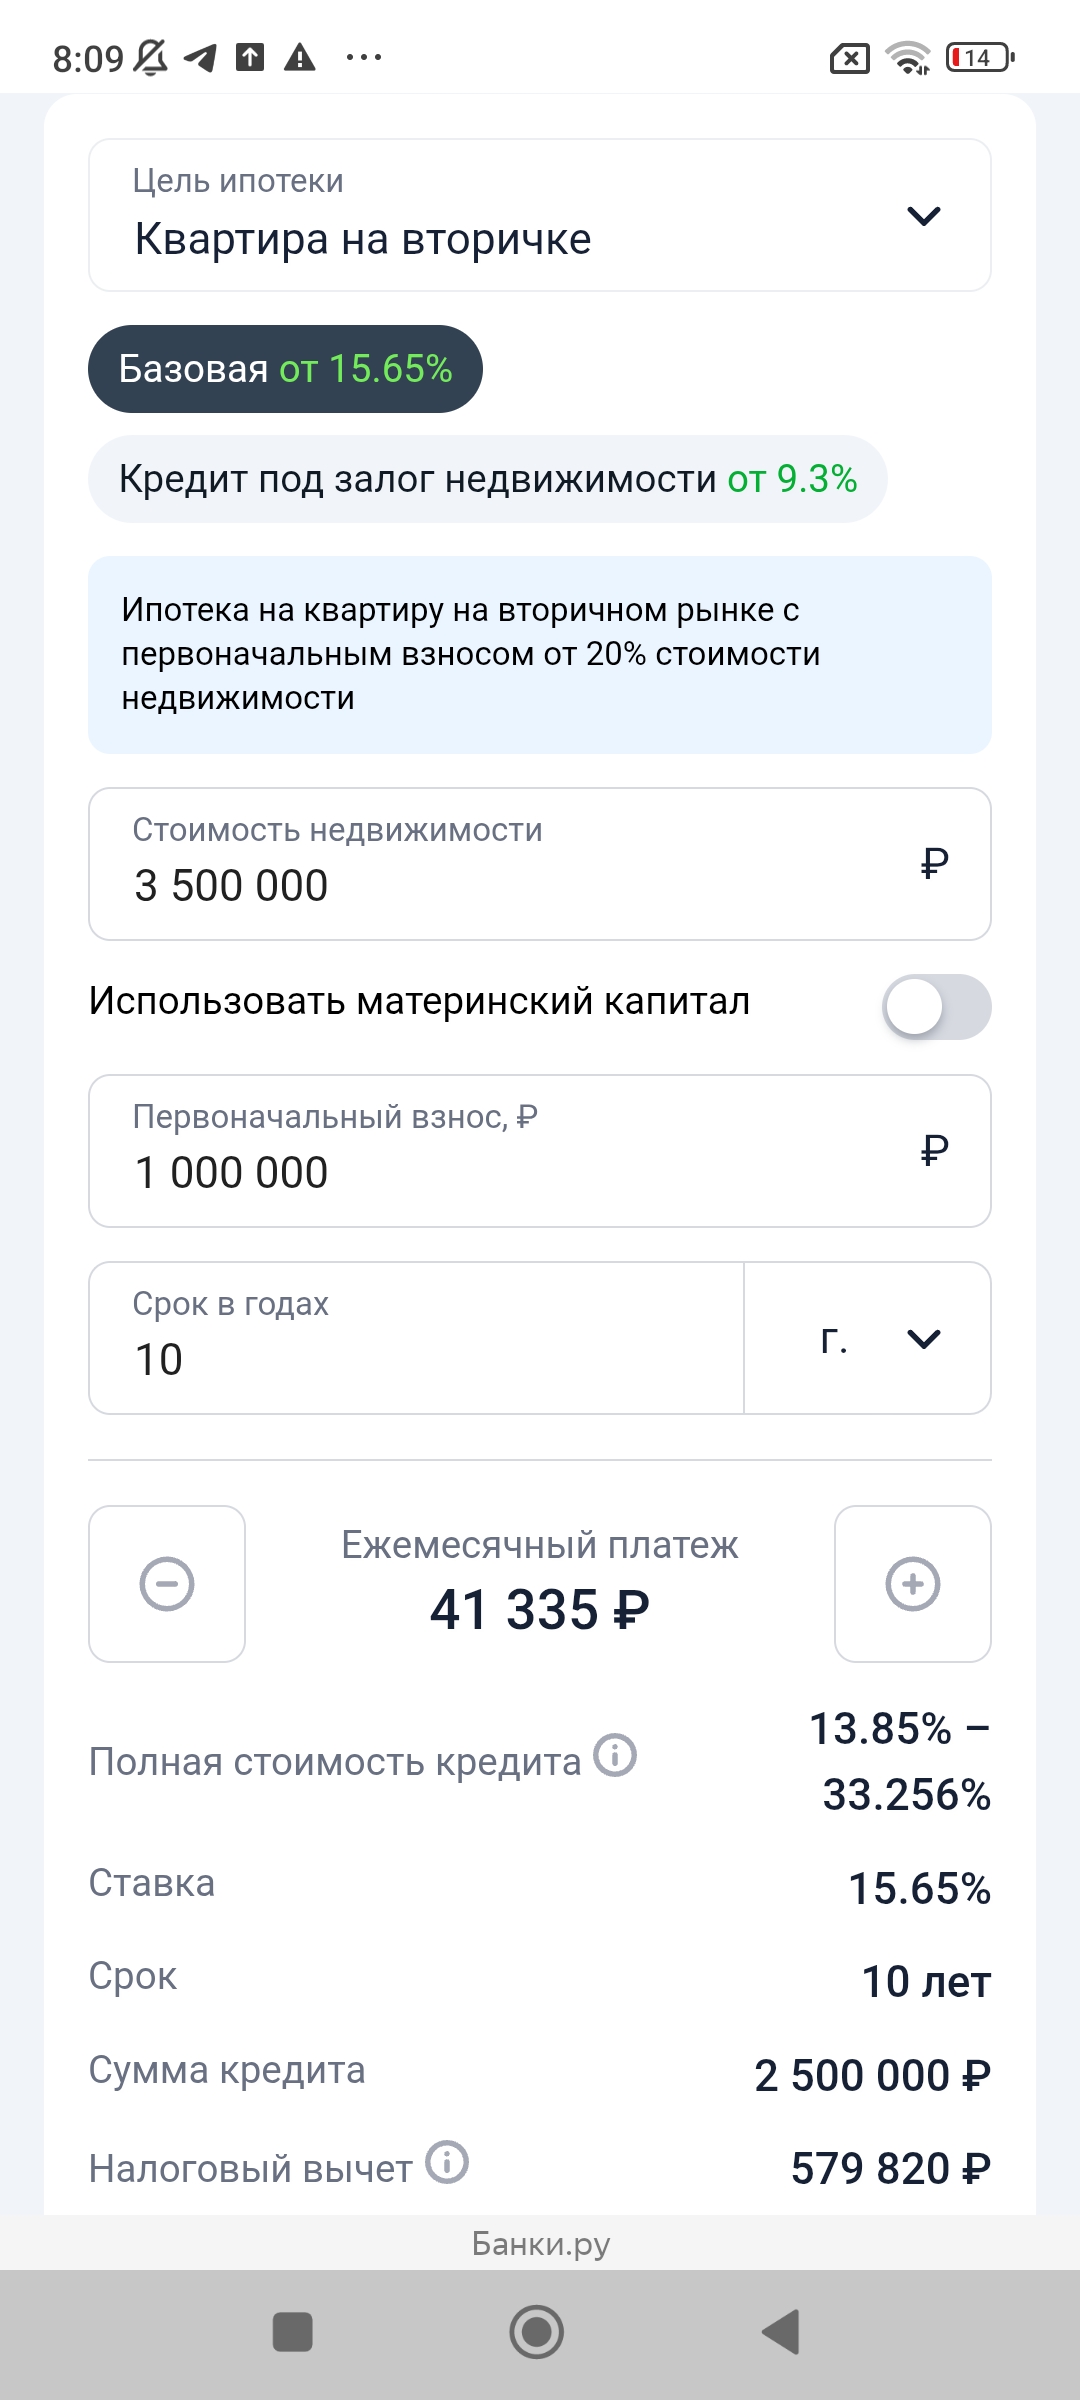Tap the Квартира на вторичке selection

pyautogui.click(x=363, y=240)
